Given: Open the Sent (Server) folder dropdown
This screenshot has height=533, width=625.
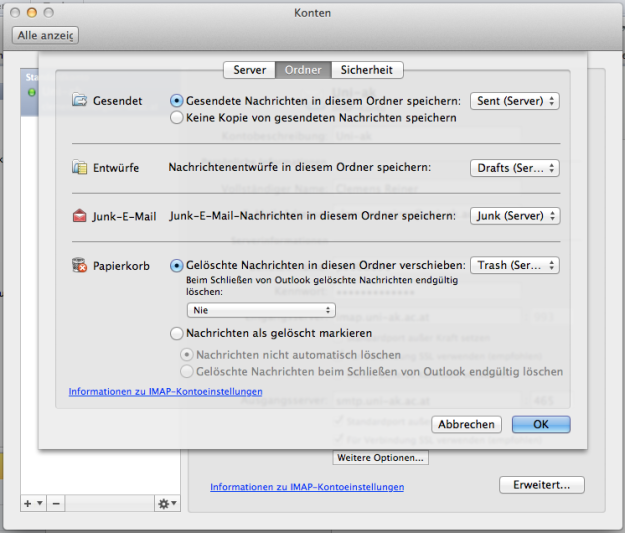Looking at the screenshot, I should 514,101.
